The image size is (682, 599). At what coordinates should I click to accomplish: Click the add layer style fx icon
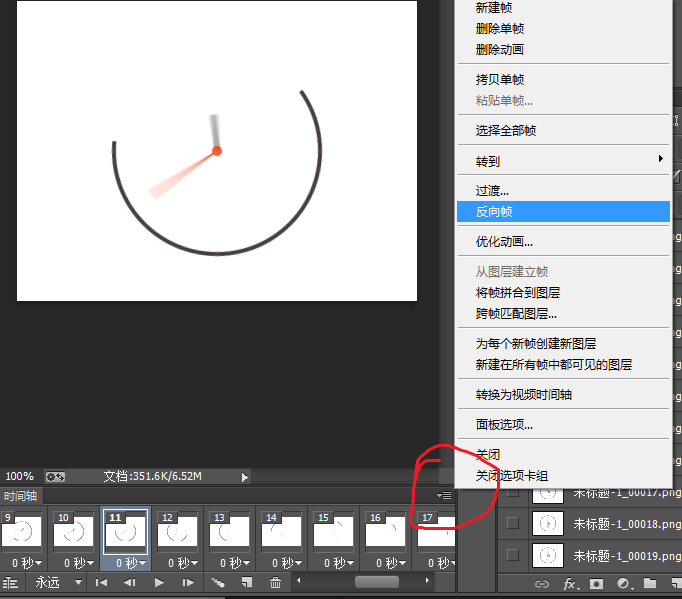tap(571, 584)
